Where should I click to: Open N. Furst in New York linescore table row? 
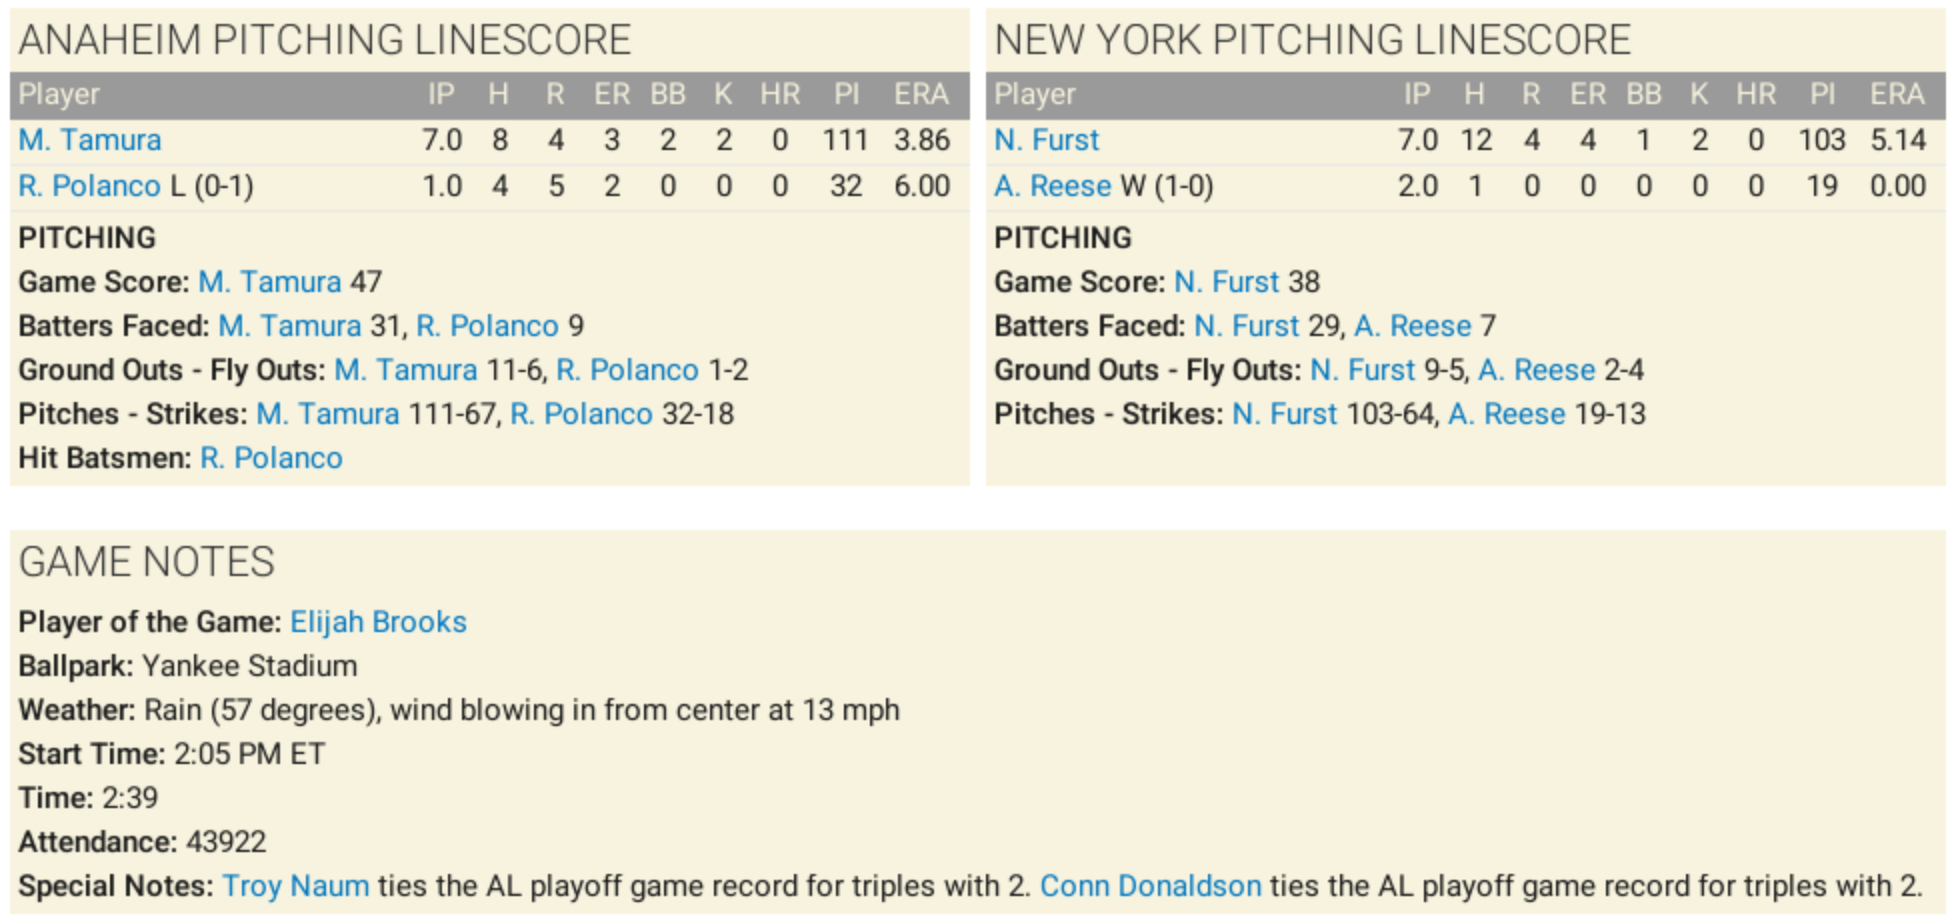1046,140
